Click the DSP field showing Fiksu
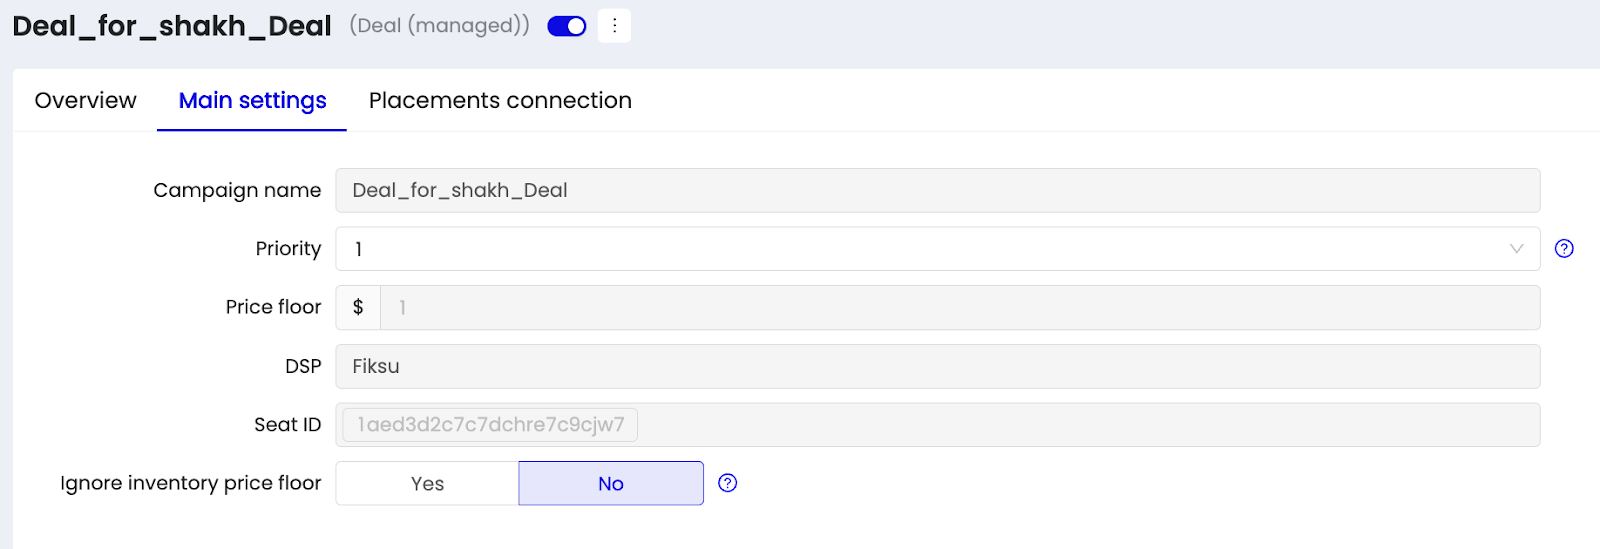 click(937, 366)
